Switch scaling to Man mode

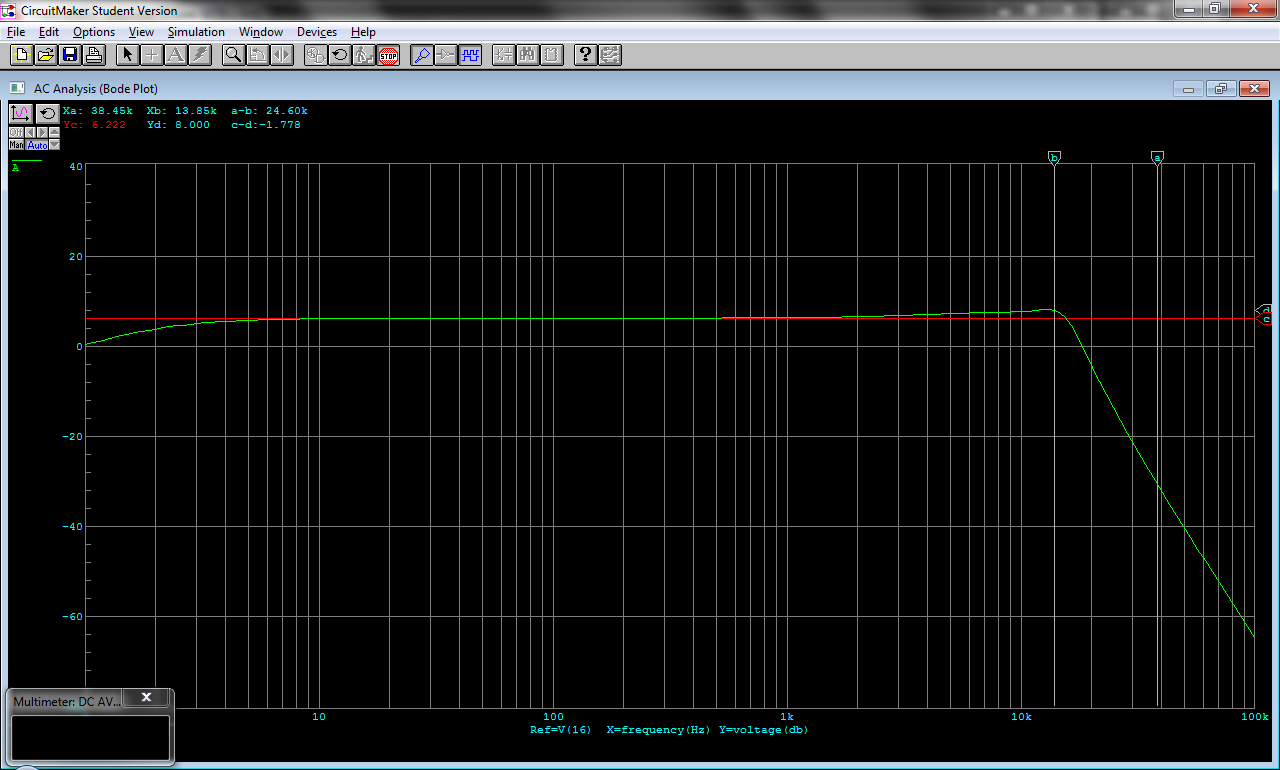pos(16,145)
